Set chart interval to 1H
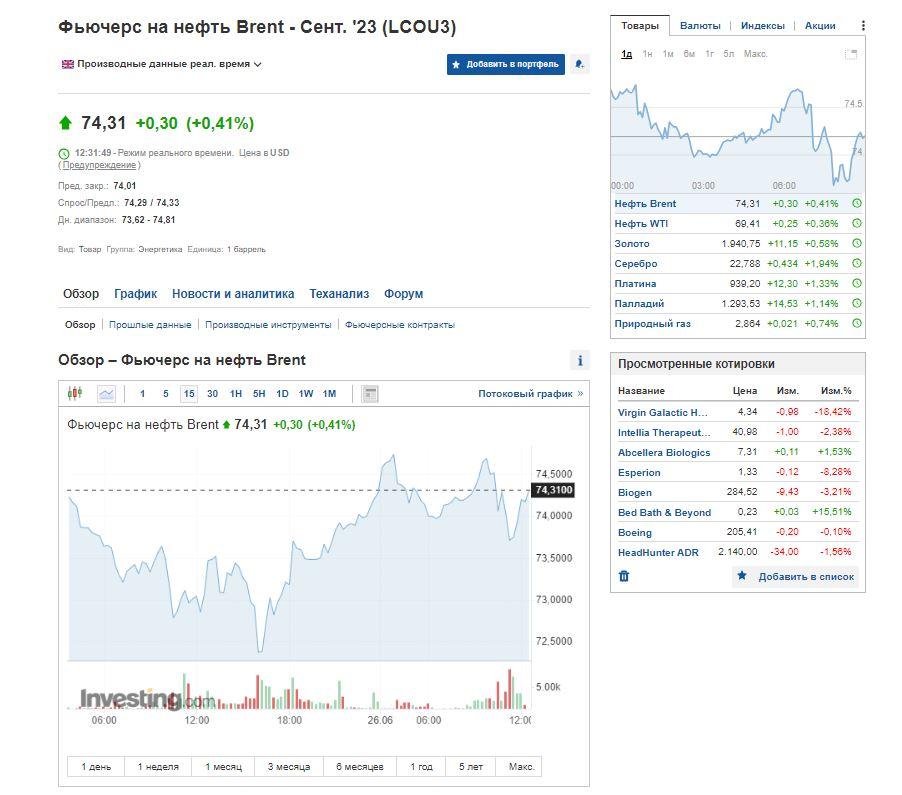The height and width of the screenshot is (795, 902). click(x=236, y=394)
